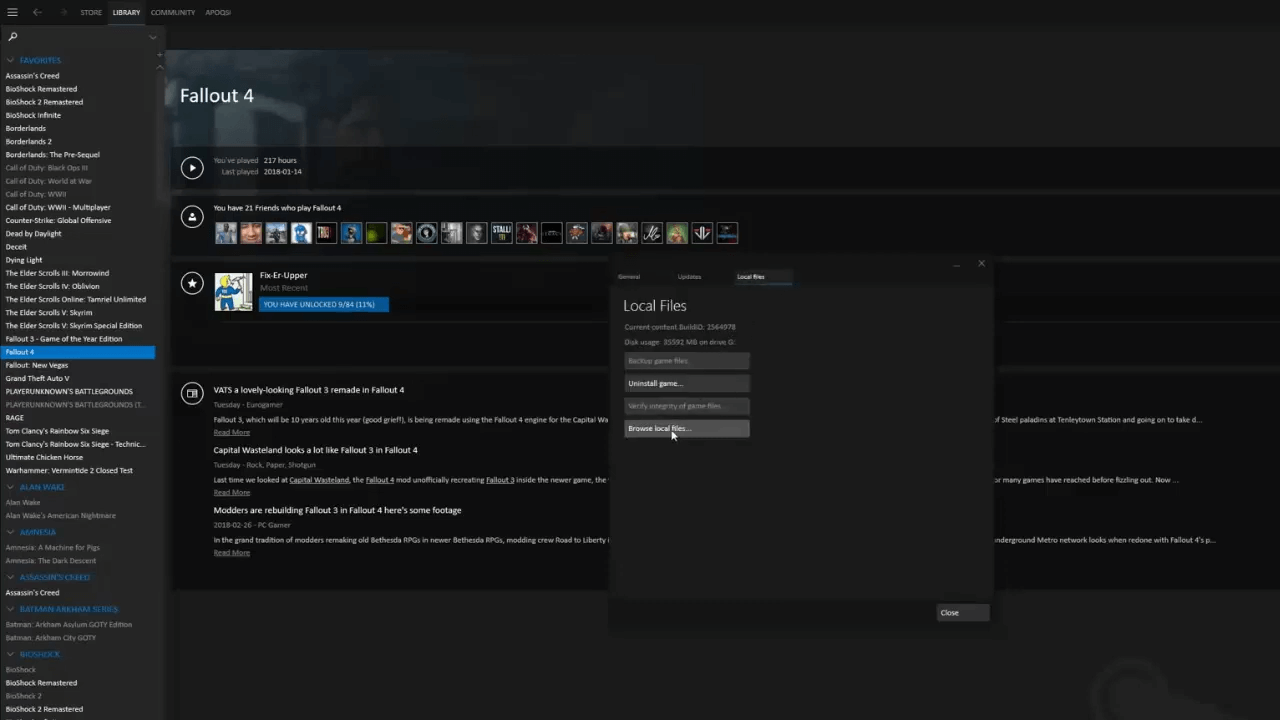Close the properties dialog with X
Viewport: 1280px width, 720px height.
click(x=981, y=263)
